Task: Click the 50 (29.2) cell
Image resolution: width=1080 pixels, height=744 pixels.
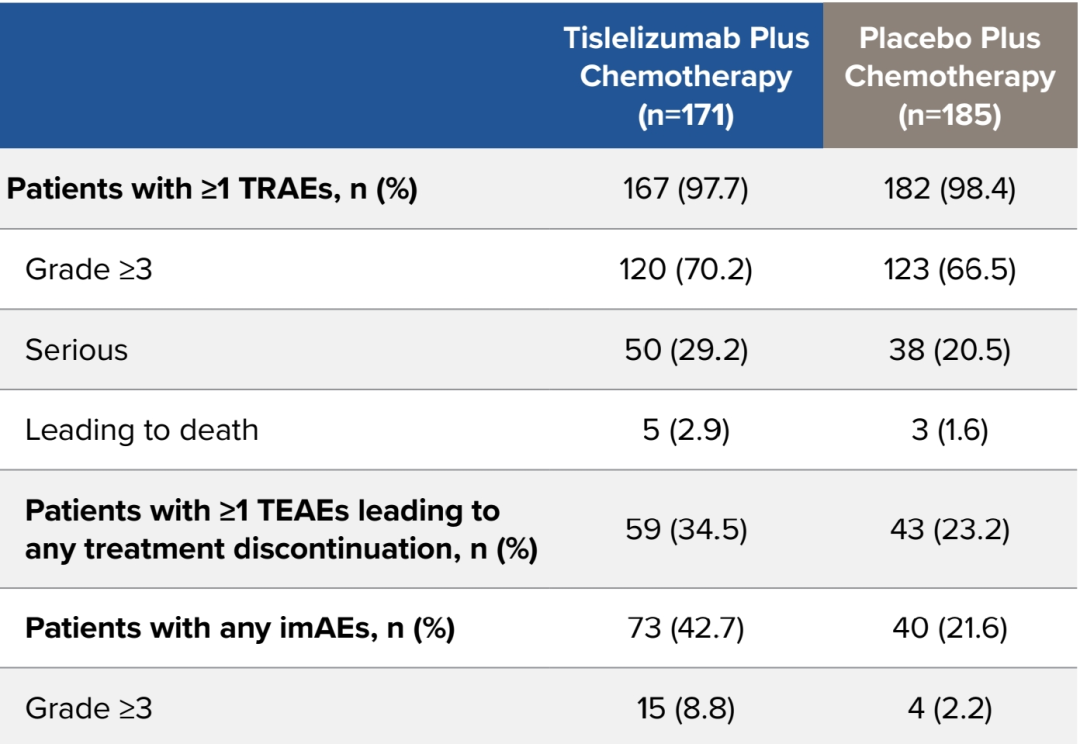Action: tap(686, 350)
